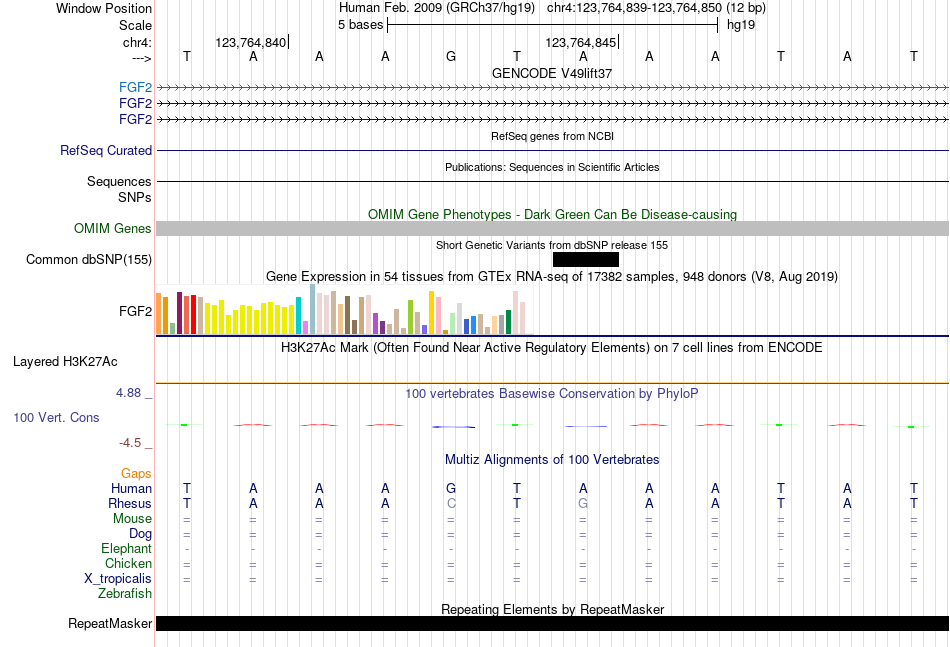Select the Scale label in the left margin

(135, 25)
